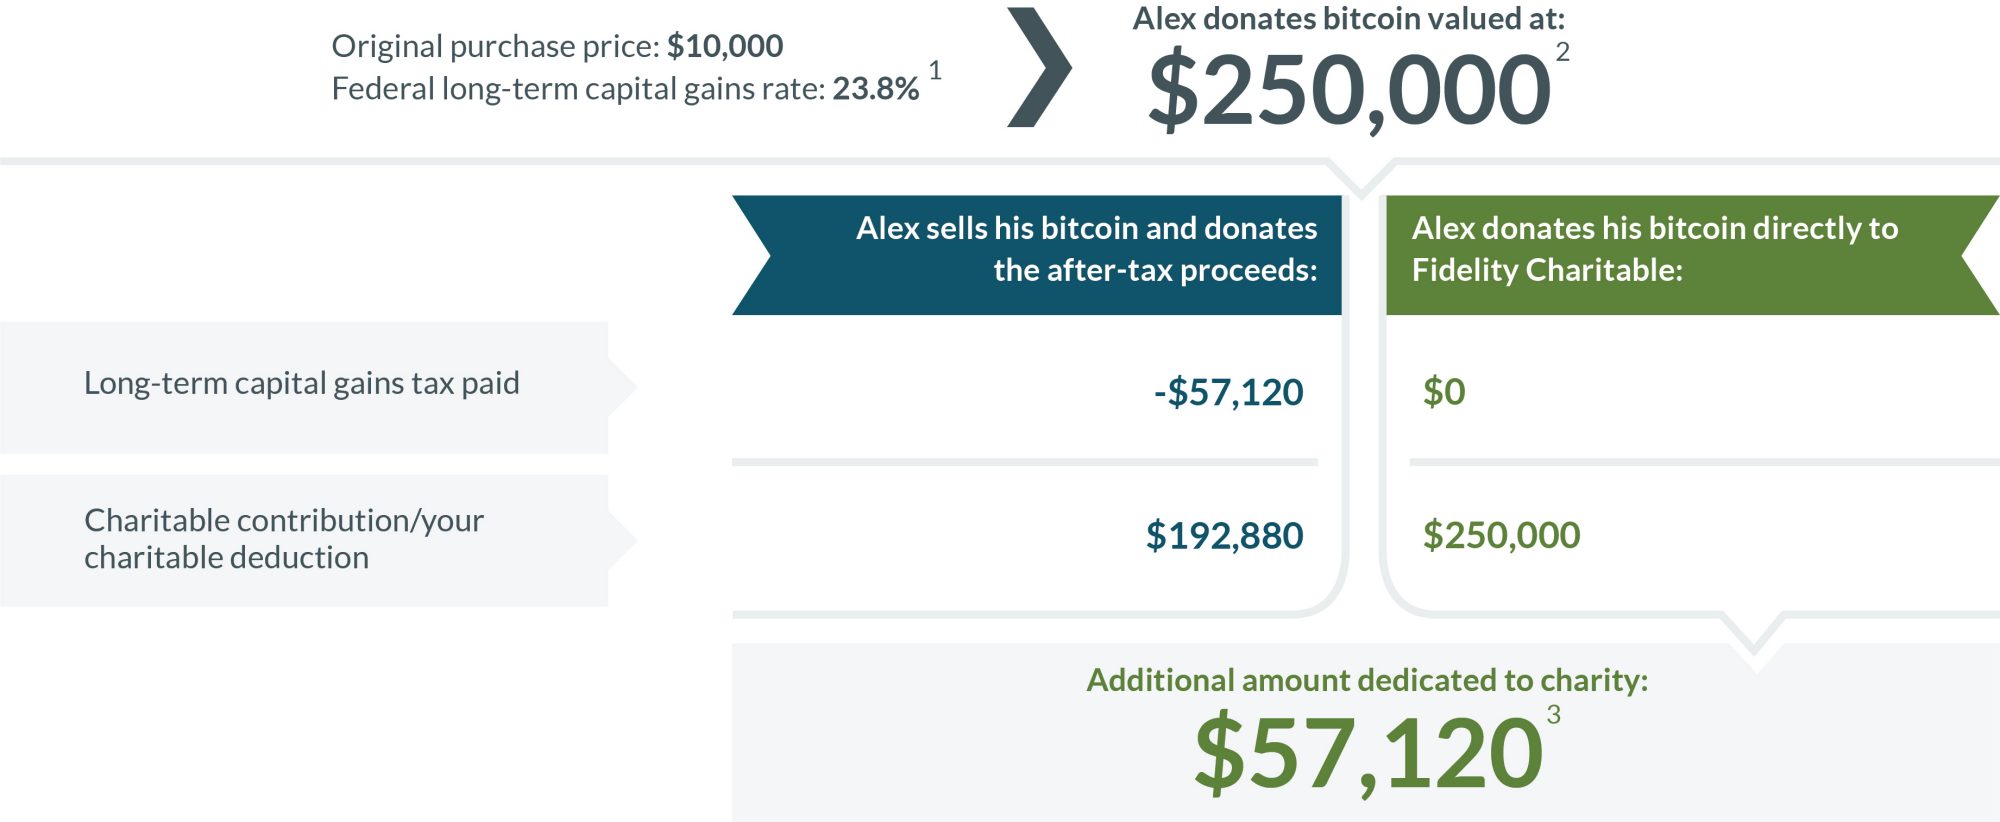Click 'Federal long-term capital gains rate' text
Viewport: 2000px width, 822px height.
pos(578,88)
